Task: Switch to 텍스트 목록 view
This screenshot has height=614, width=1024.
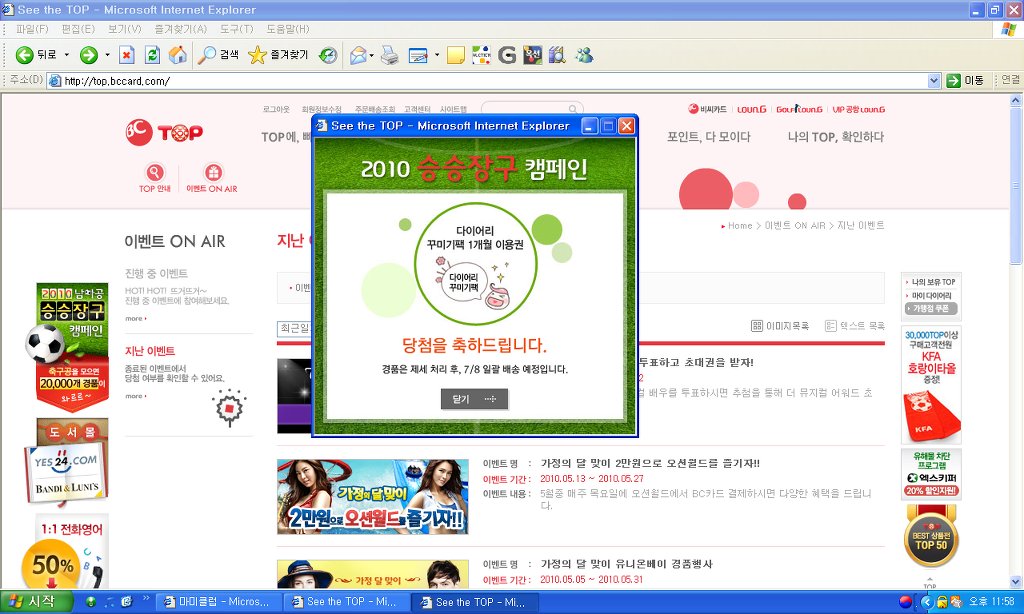Action: [855, 325]
